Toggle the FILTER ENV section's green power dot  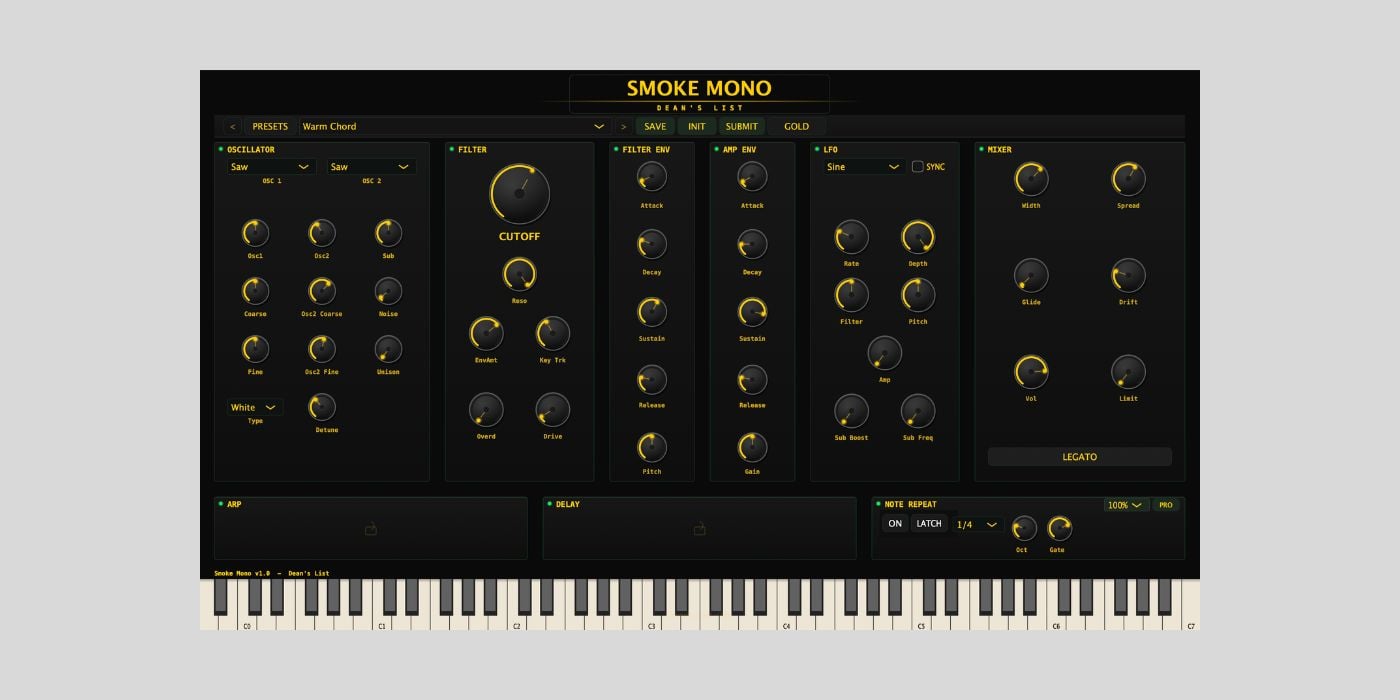tap(616, 149)
